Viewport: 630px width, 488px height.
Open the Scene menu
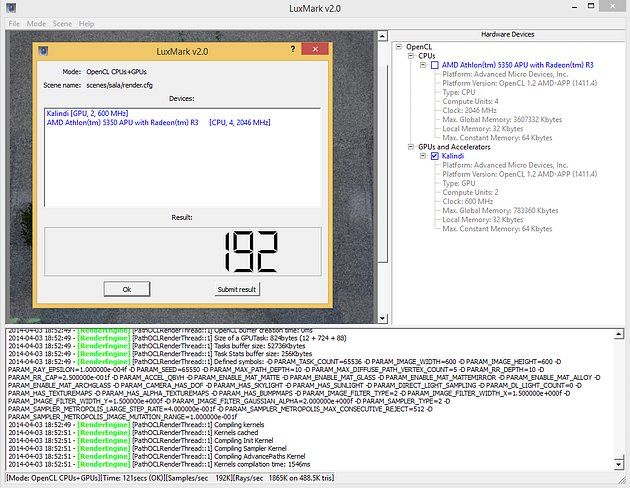tap(62, 24)
